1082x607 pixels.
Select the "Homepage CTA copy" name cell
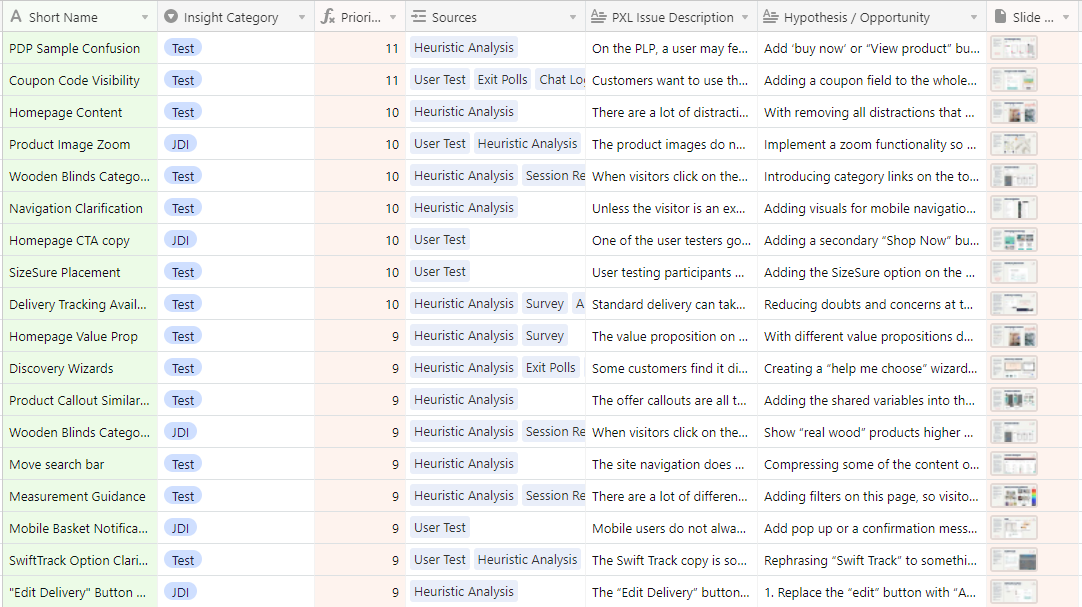tap(80, 240)
